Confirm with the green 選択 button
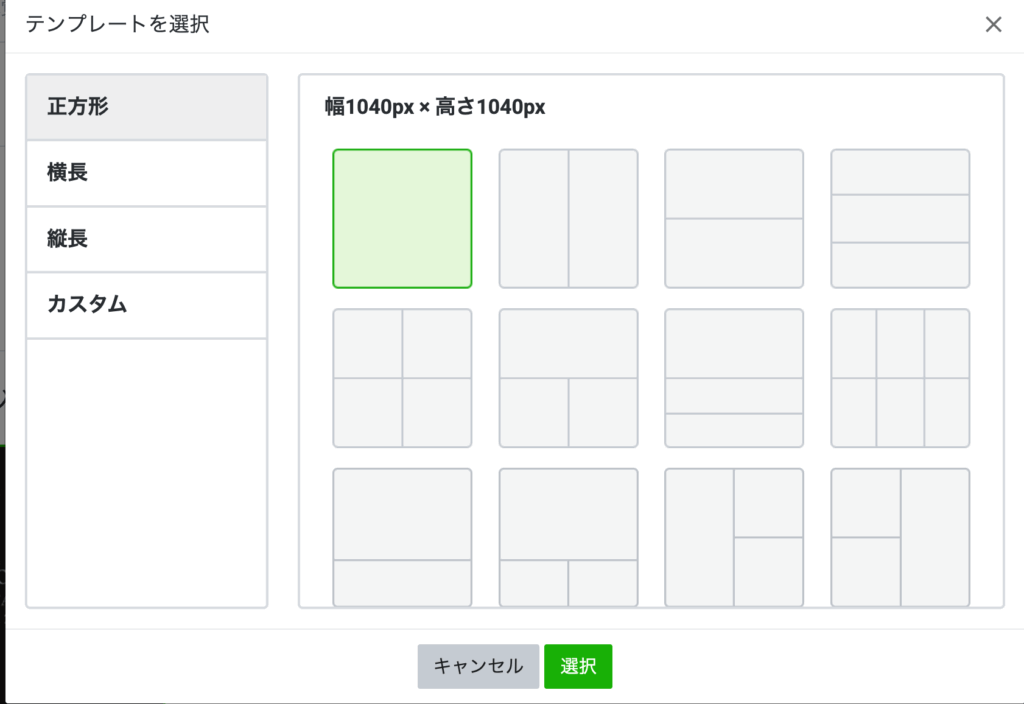 pos(578,666)
